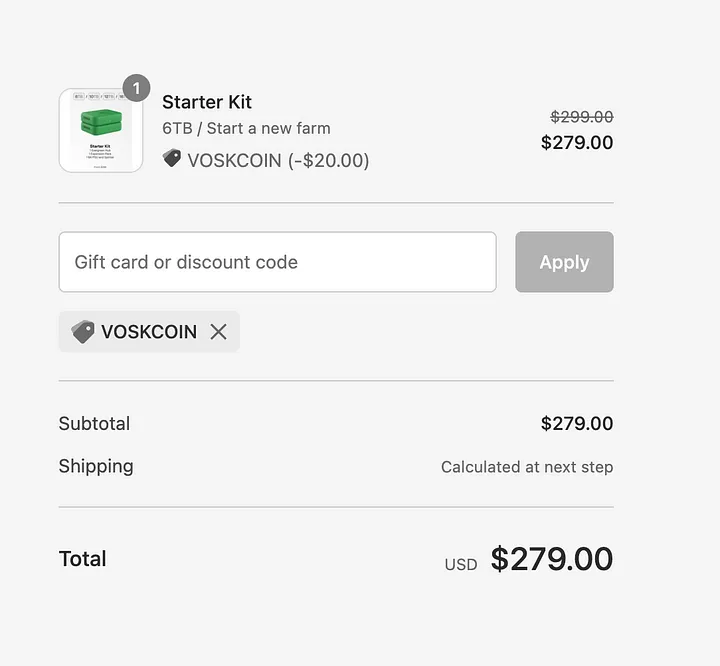The image size is (720, 666).
Task: Click the Total label
Action: coord(82,559)
